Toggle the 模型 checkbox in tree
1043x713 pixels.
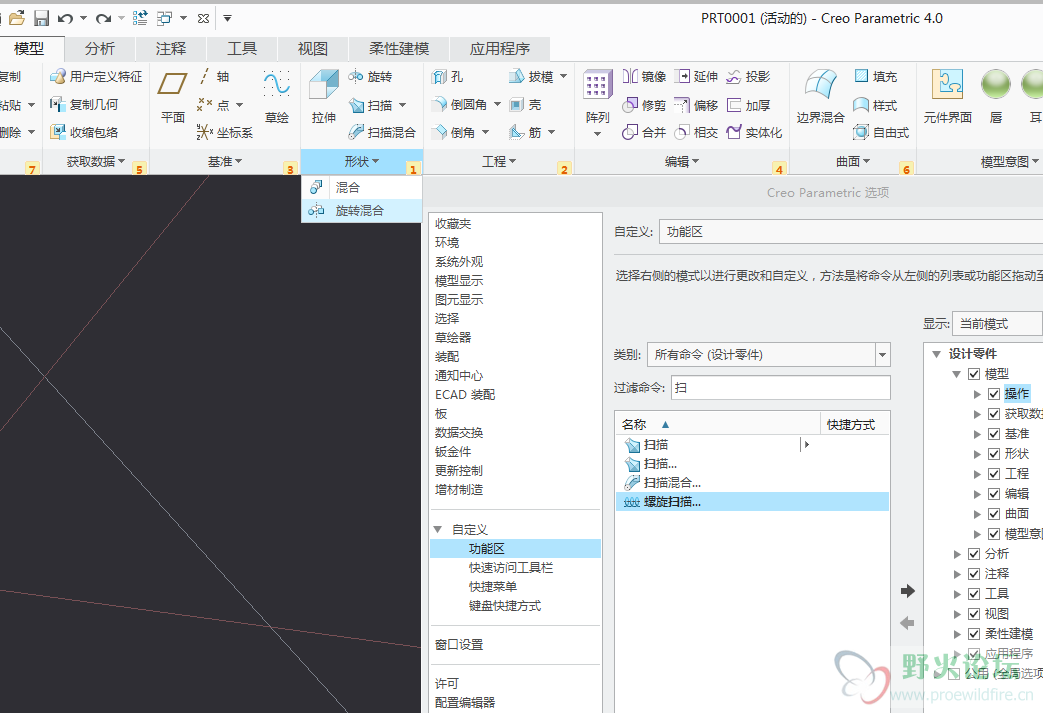click(x=974, y=374)
